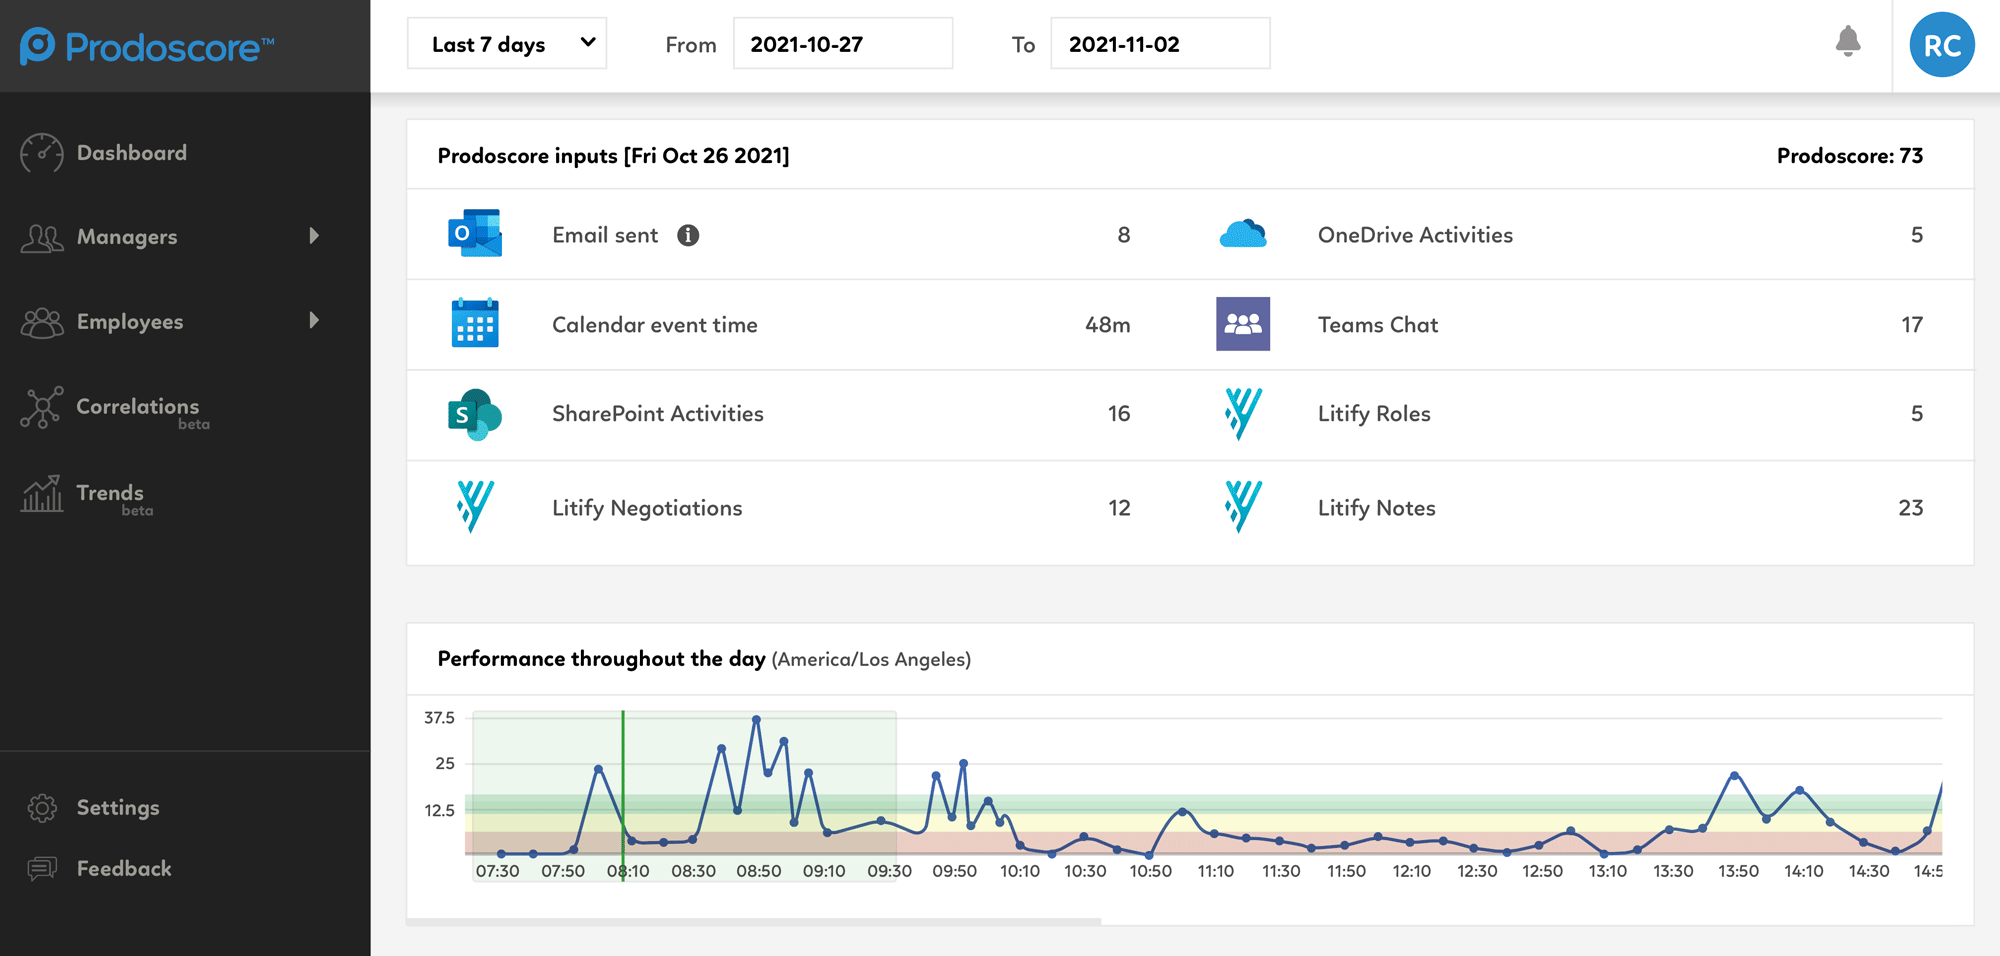2000x956 pixels.
Task: Click Prodoscore inputs [Fri Oct 26 2021] heading
Action: (613, 156)
